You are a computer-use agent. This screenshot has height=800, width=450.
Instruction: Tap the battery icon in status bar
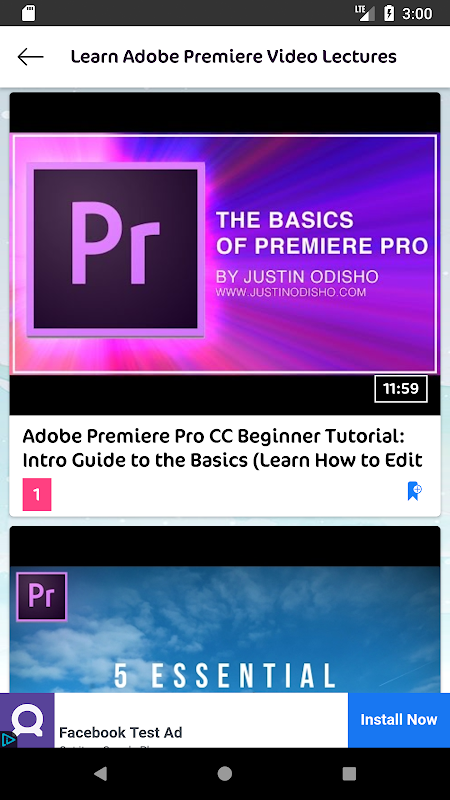click(389, 13)
